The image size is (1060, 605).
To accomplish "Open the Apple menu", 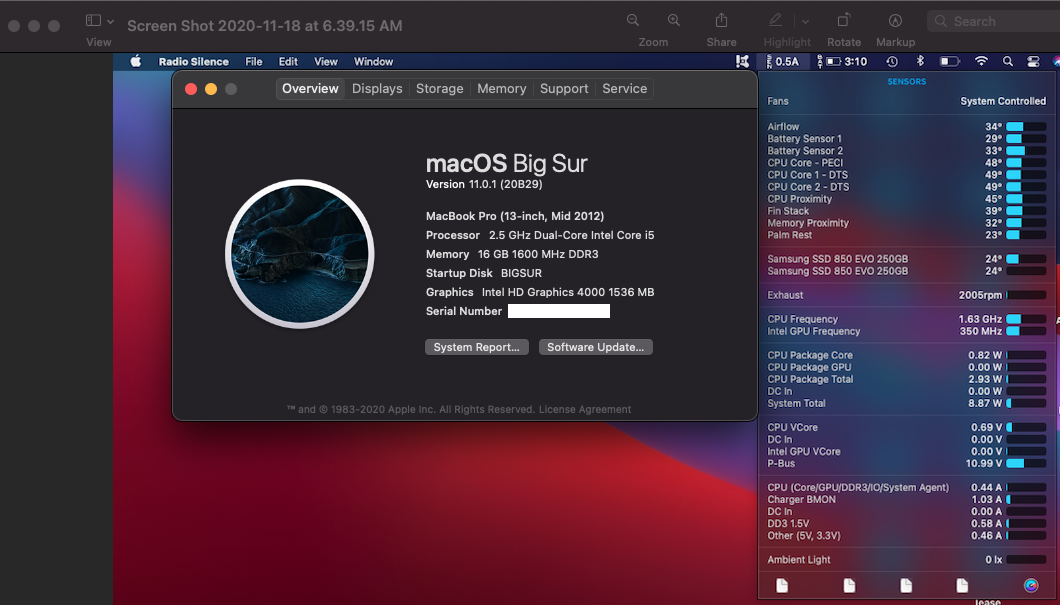I will 136,62.
